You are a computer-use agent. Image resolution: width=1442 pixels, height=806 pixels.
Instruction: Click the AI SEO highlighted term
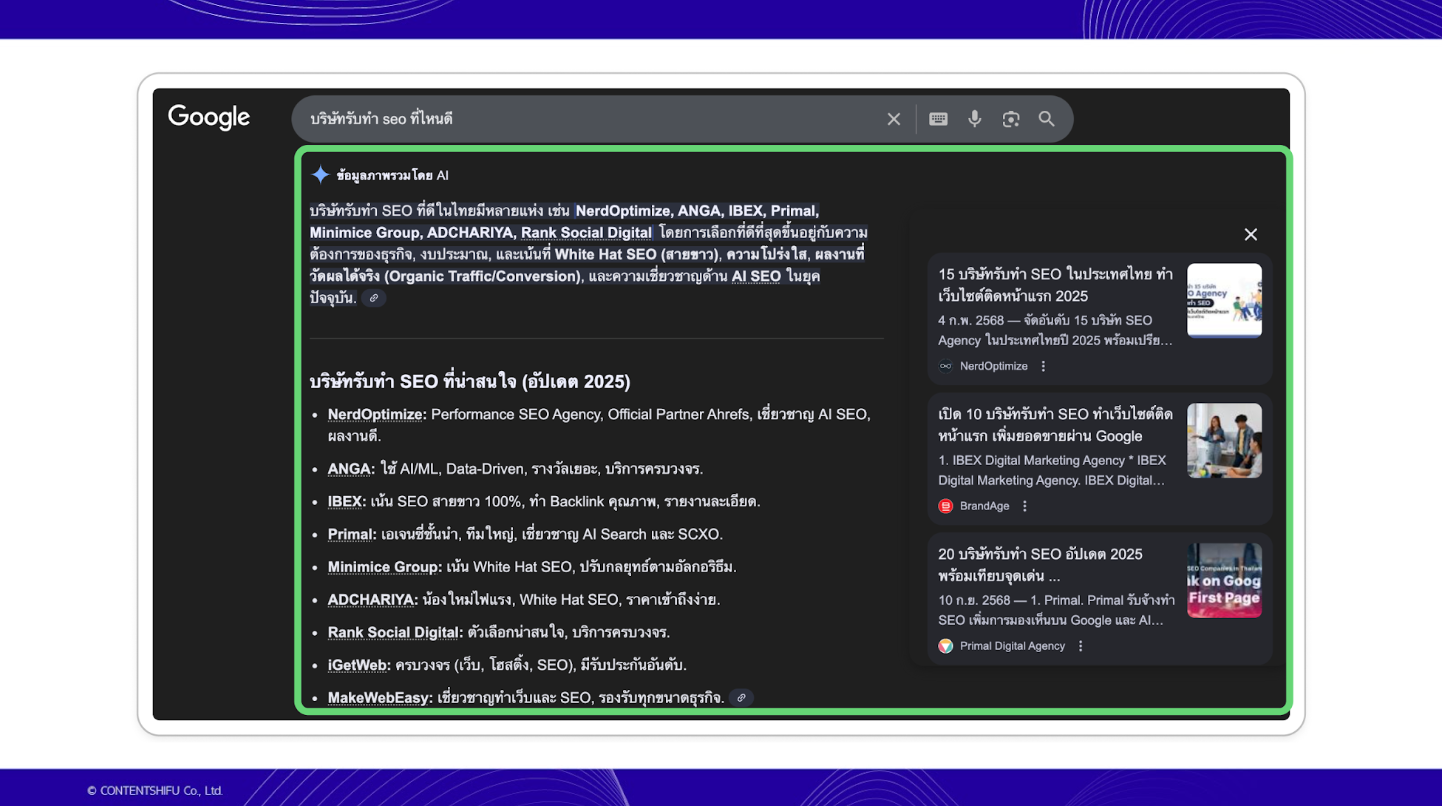(756, 276)
